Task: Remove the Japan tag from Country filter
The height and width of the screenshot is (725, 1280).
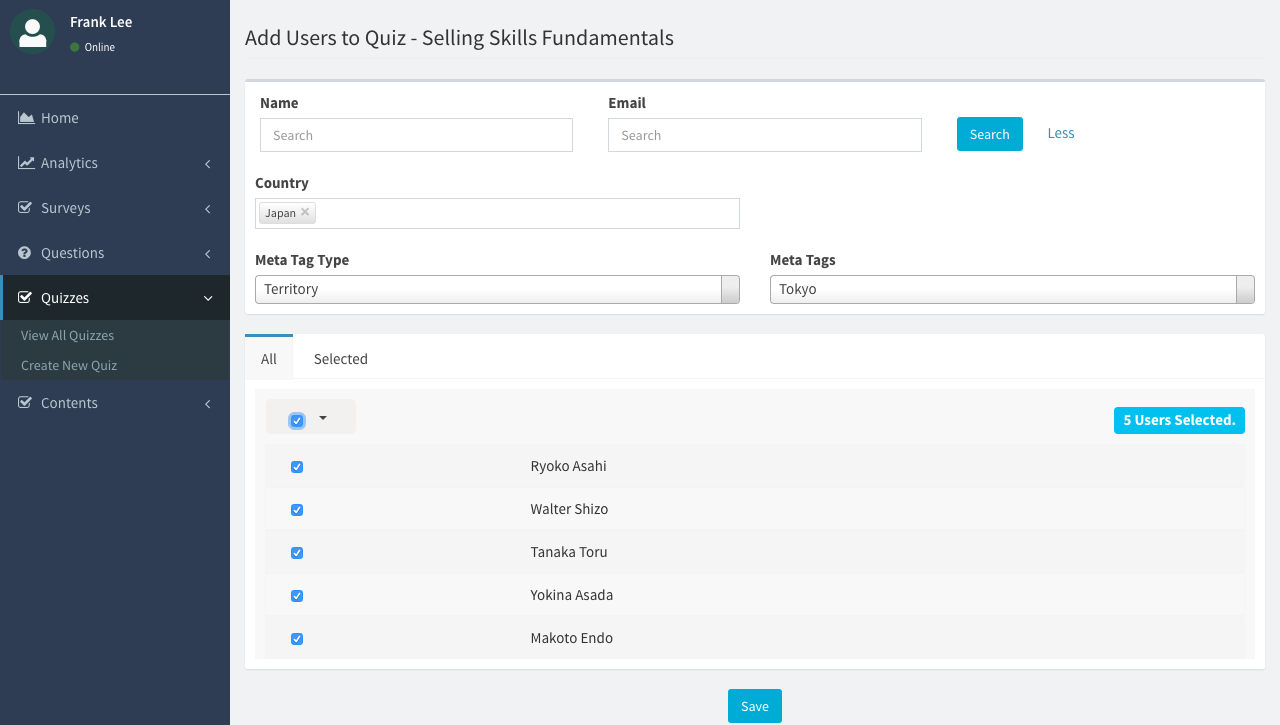Action: 305,212
